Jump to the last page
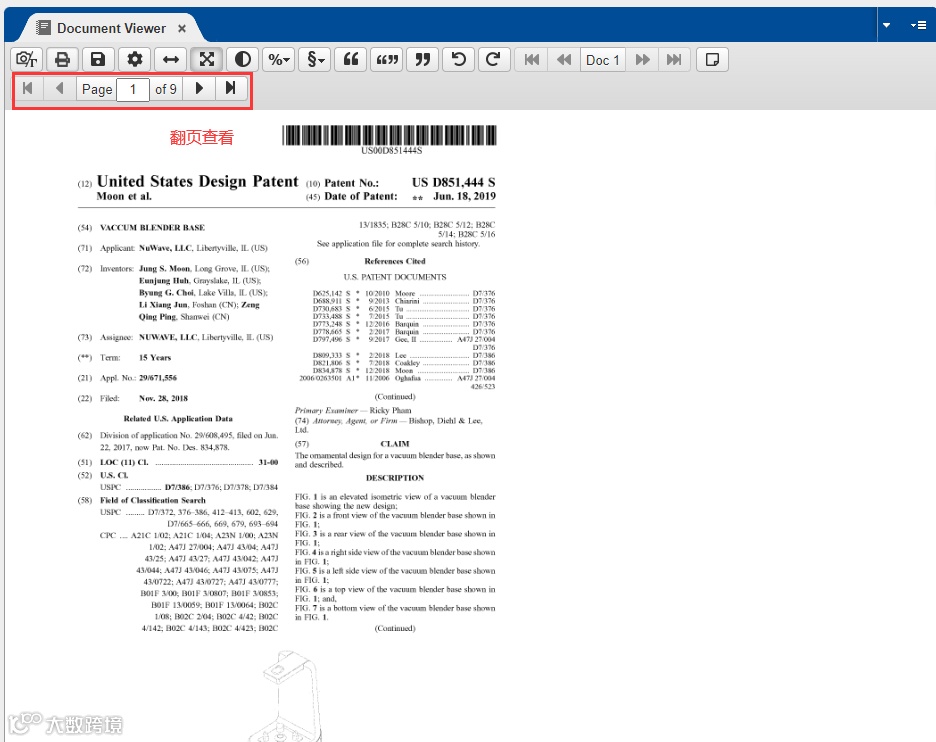 pyautogui.click(x=231, y=89)
